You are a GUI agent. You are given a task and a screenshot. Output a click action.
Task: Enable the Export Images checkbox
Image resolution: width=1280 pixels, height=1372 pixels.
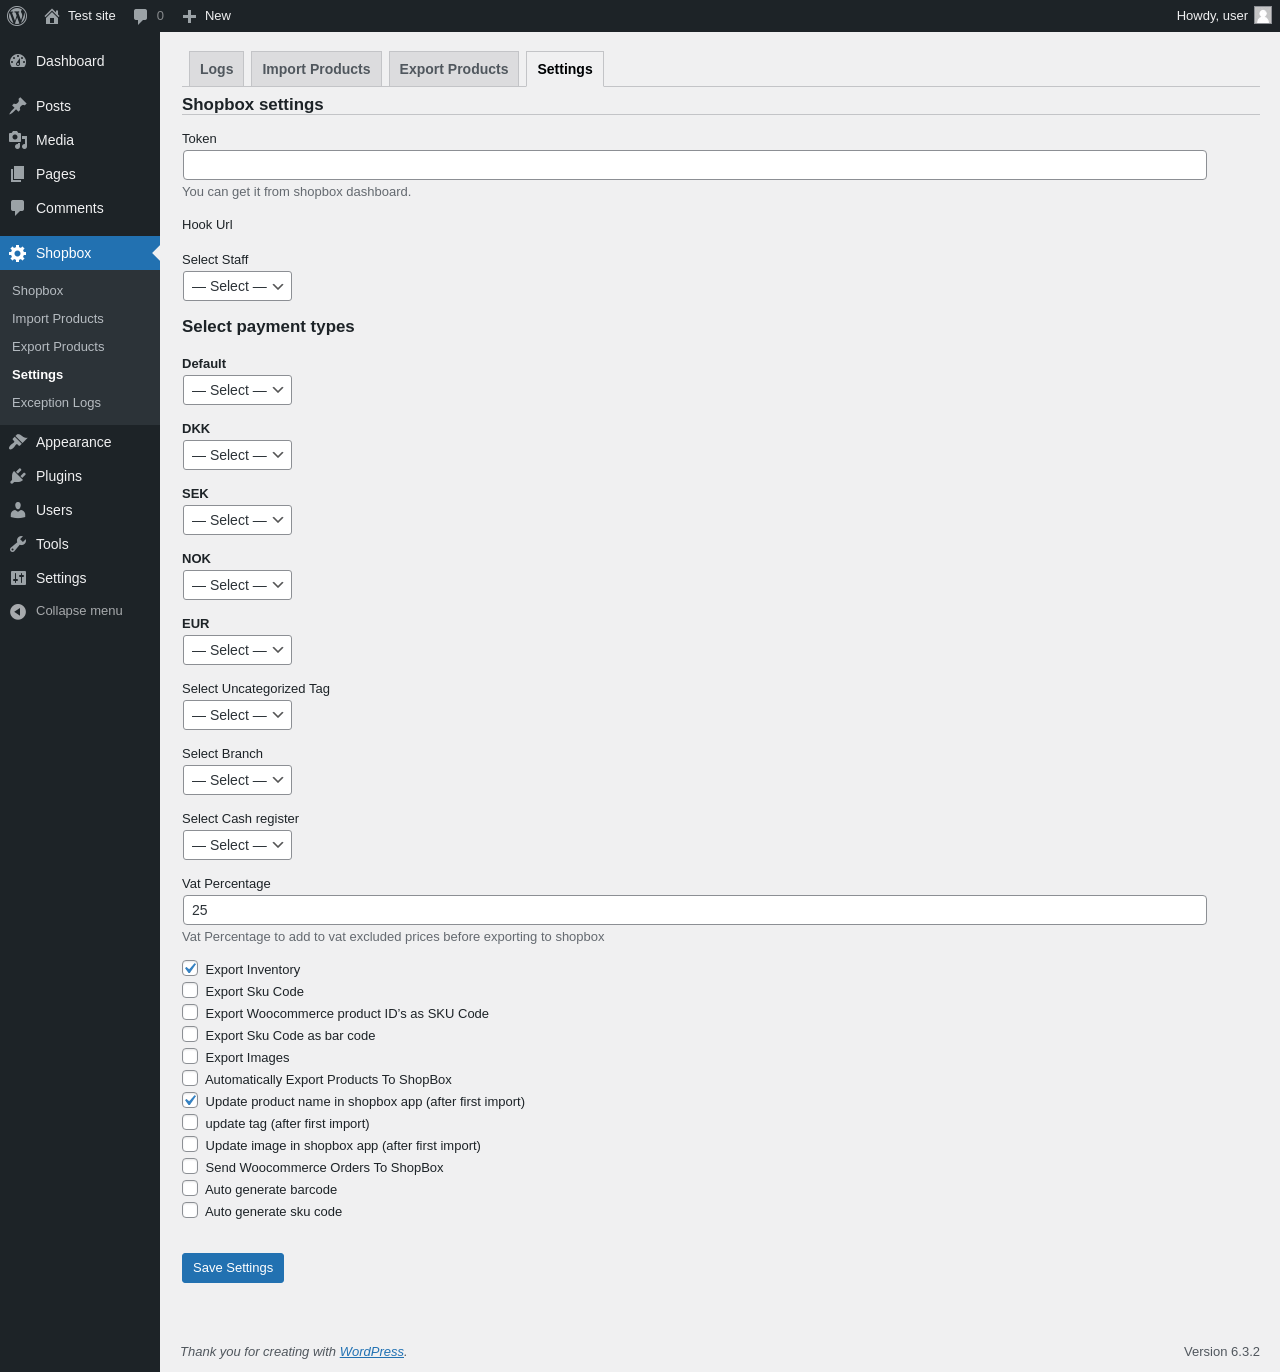pyautogui.click(x=190, y=1056)
